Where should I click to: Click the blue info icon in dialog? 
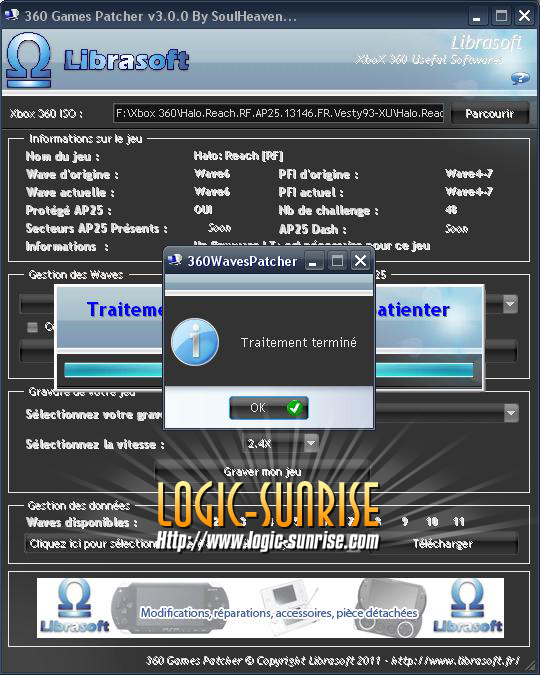195,342
